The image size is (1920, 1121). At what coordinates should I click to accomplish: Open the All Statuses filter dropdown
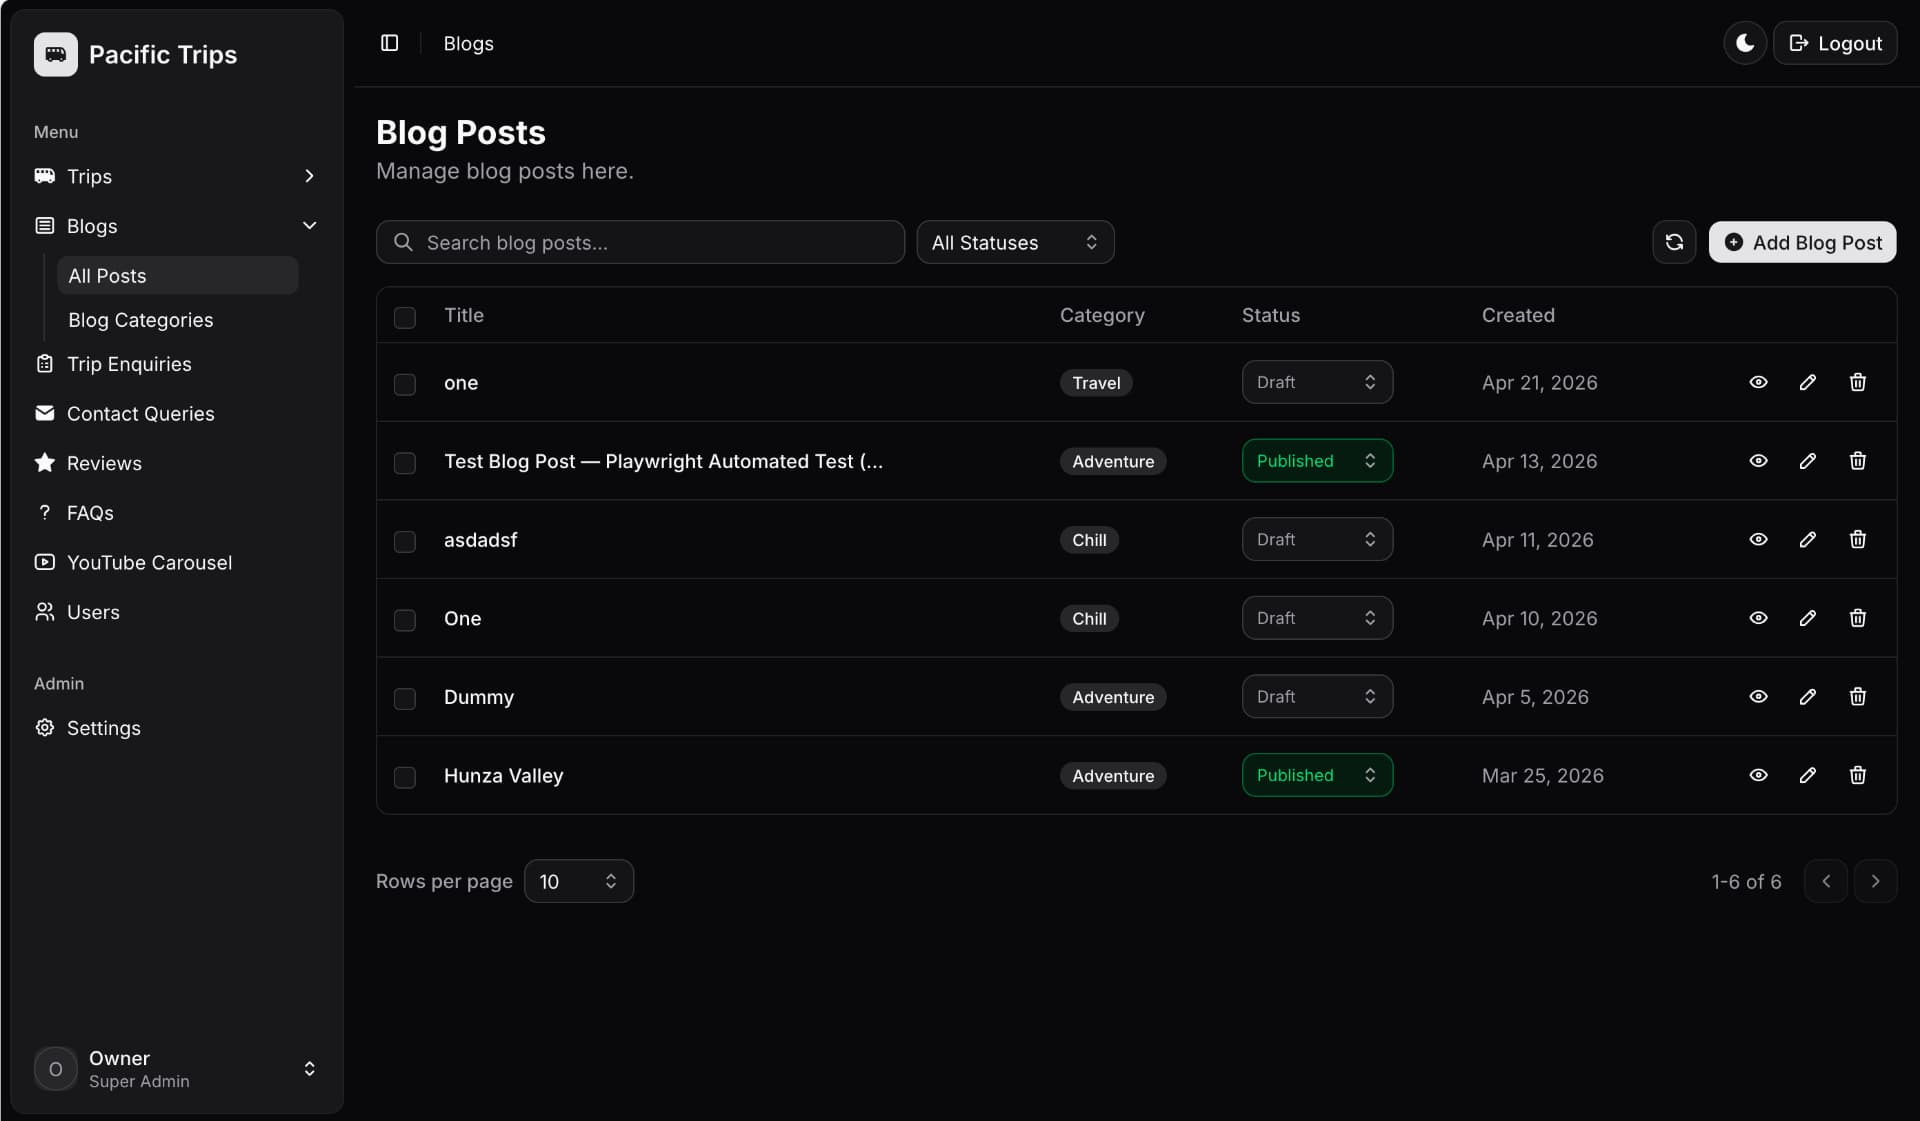(x=1015, y=242)
